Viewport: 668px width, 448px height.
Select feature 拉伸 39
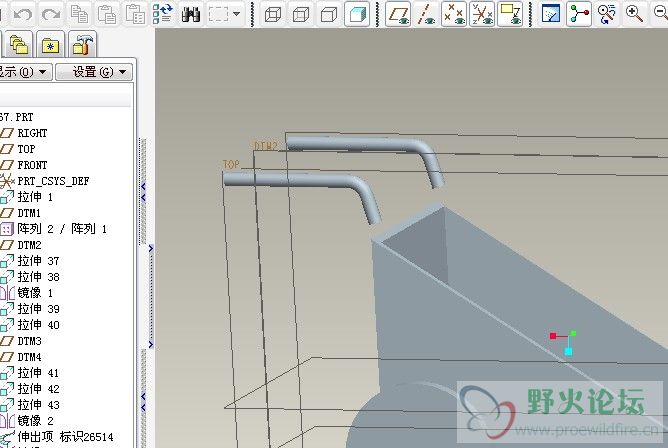(x=38, y=309)
